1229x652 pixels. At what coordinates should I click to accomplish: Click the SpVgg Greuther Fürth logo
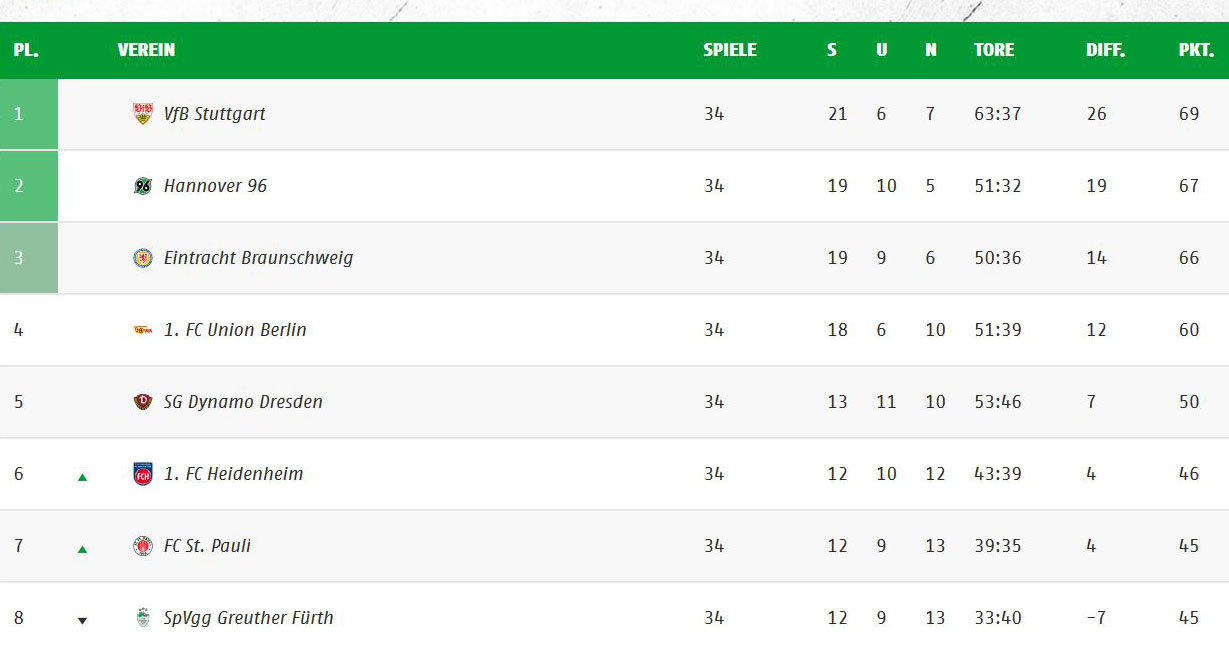click(143, 618)
